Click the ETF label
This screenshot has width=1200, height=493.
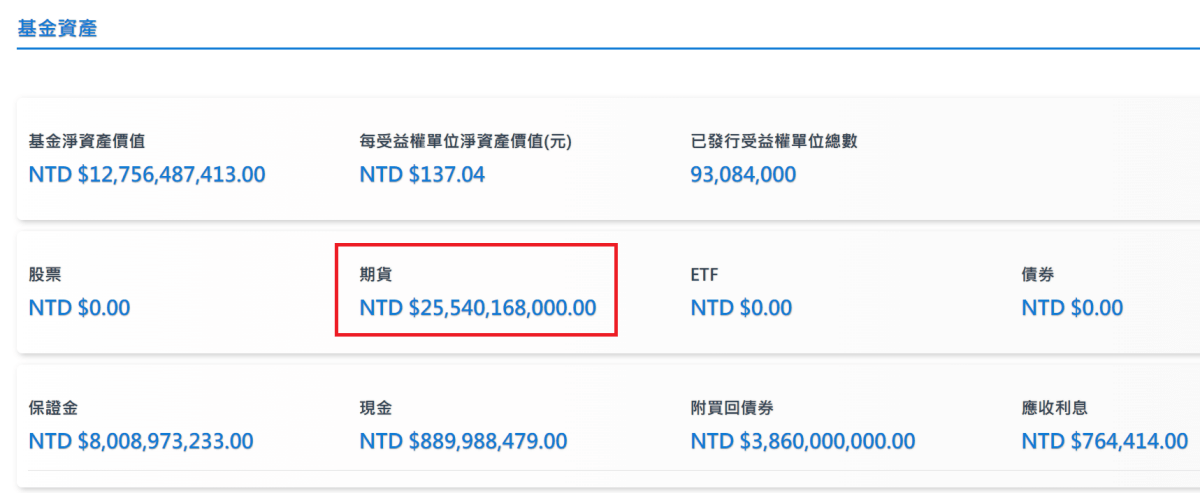click(705, 274)
